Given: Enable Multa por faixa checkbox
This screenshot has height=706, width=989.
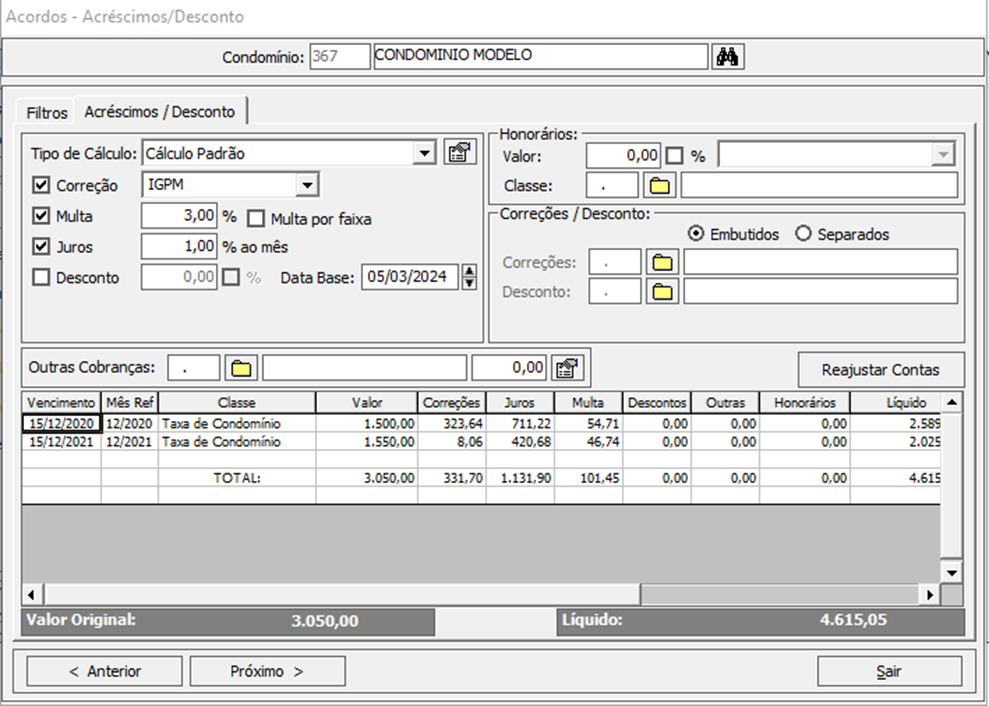Looking at the screenshot, I should point(255,218).
